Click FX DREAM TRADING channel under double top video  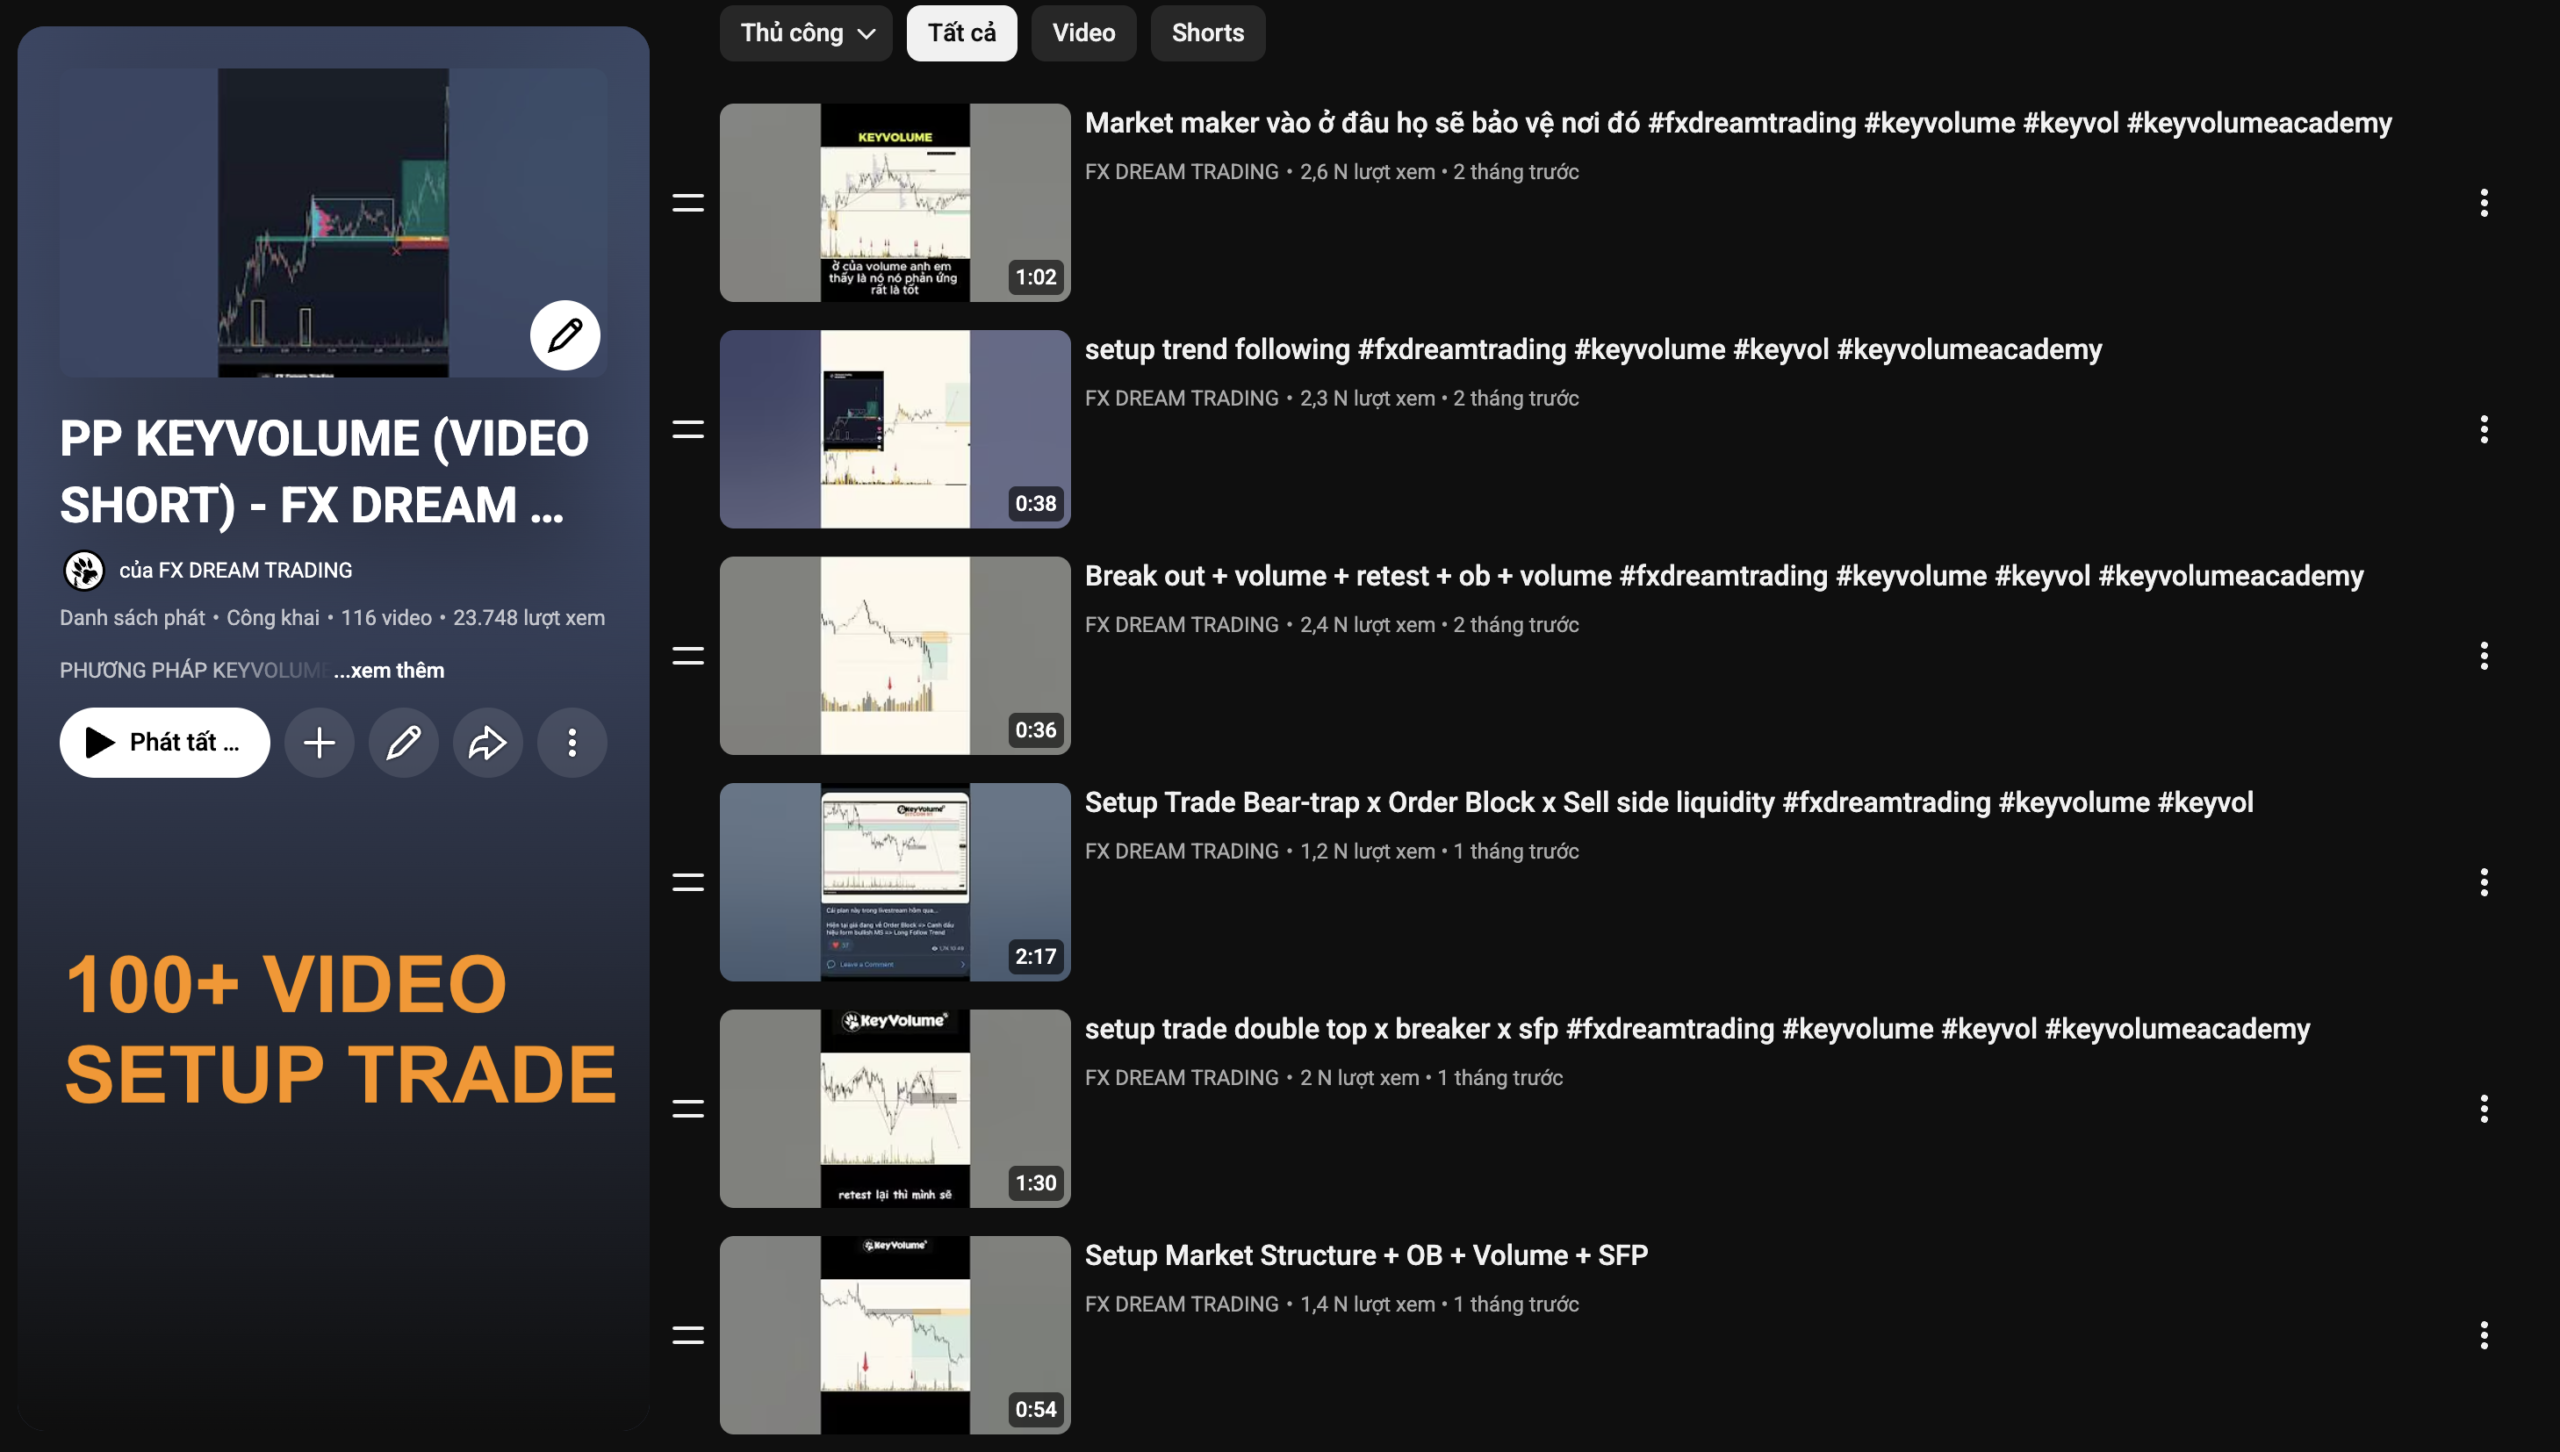pyautogui.click(x=1181, y=1078)
